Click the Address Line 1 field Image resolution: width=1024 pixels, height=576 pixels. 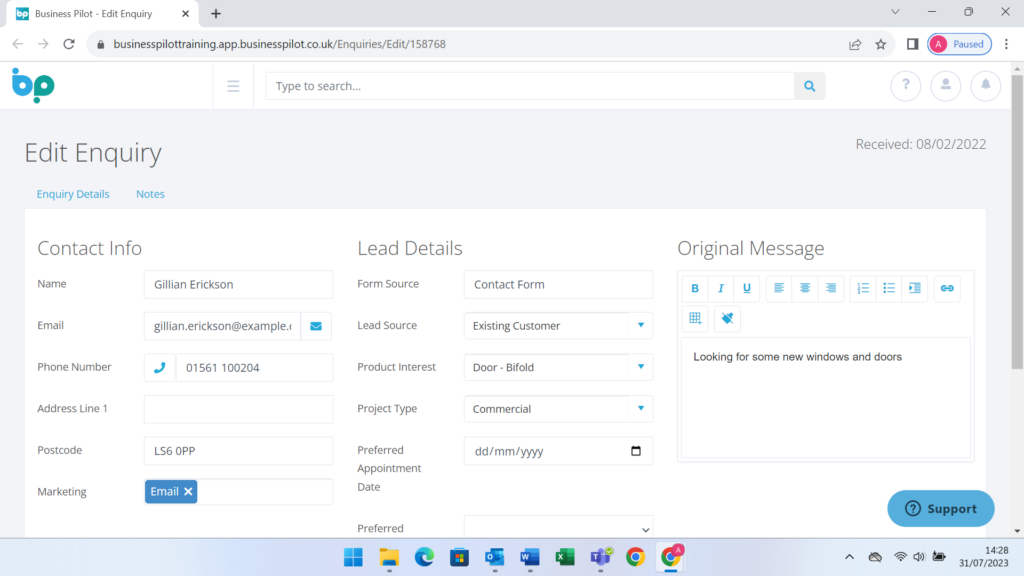pyautogui.click(x=238, y=409)
